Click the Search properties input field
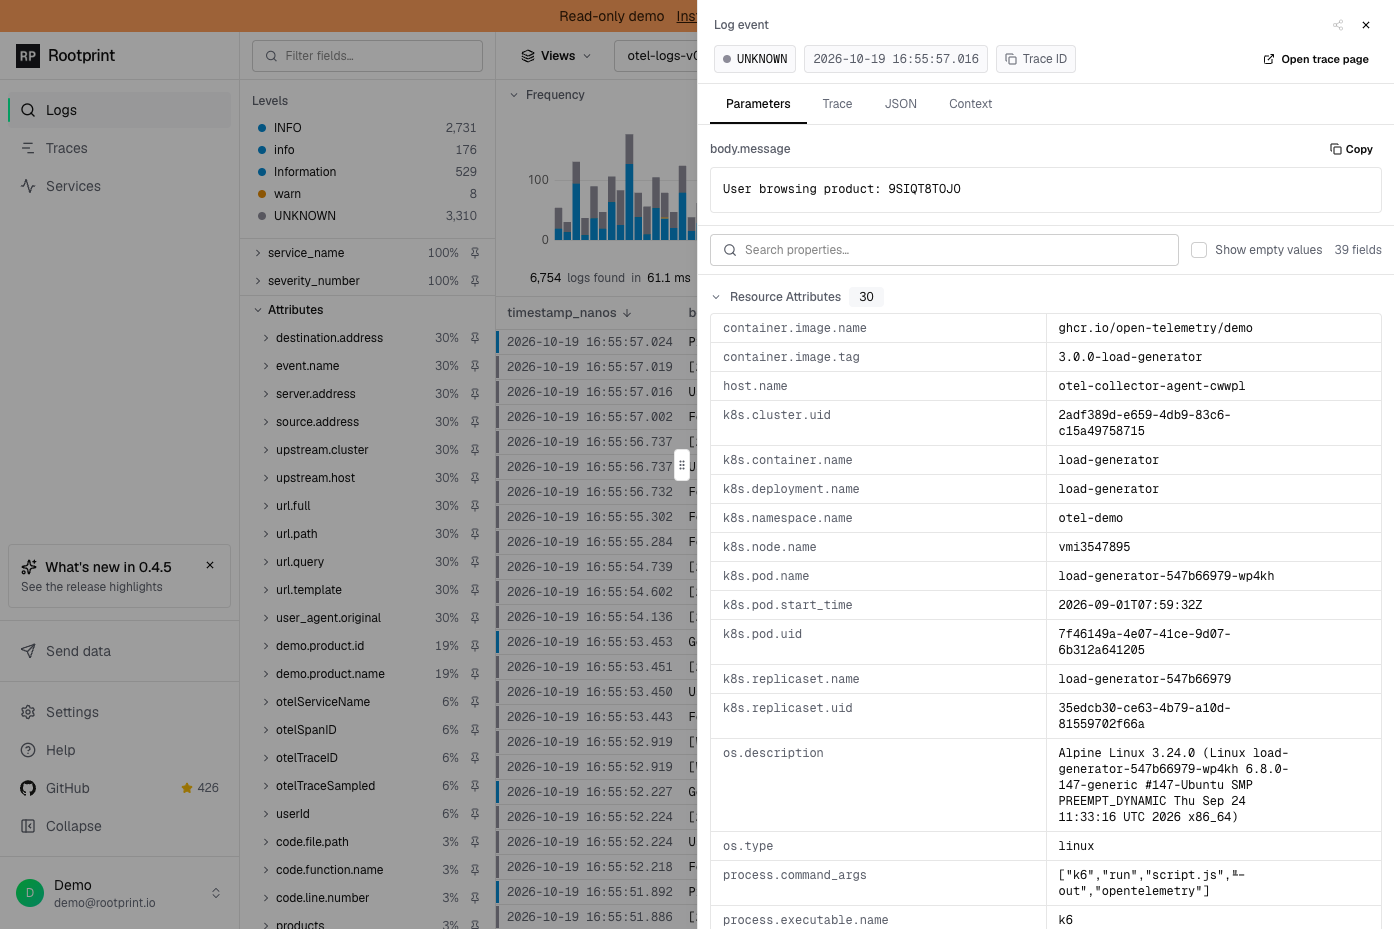Viewport: 1394px width, 929px height. [944, 250]
